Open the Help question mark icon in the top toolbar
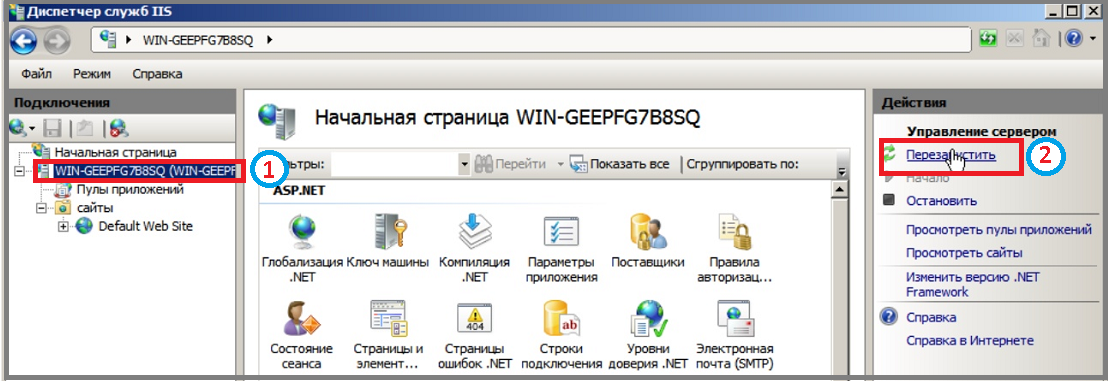1108x381 pixels. pos(1074,40)
